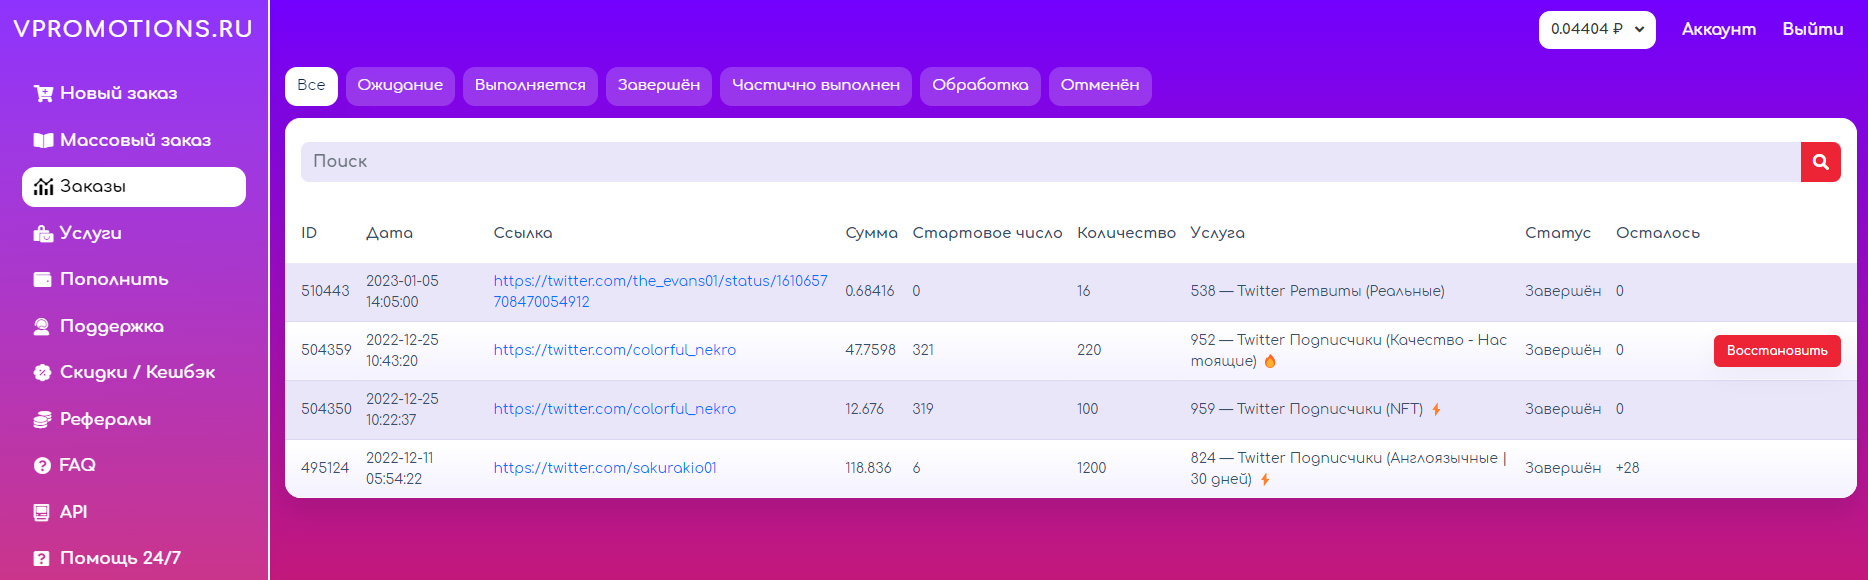Image resolution: width=1868 pixels, height=580 pixels.
Task: Click the shopping cart icon for Новый заказ
Action: click(43, 93)
